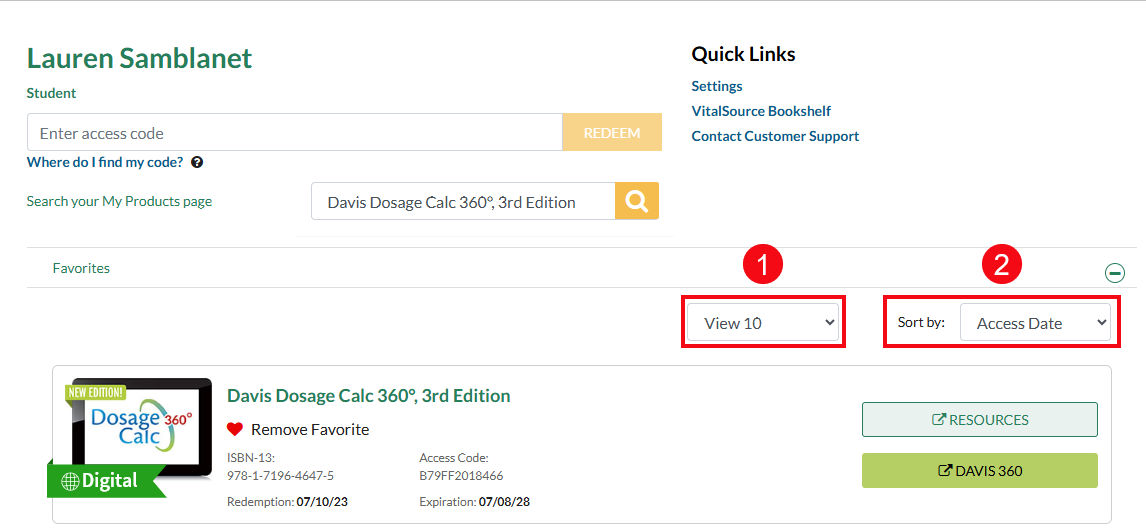1146x529 pixels.
Task: Click the Student role label
Action: 51,94
